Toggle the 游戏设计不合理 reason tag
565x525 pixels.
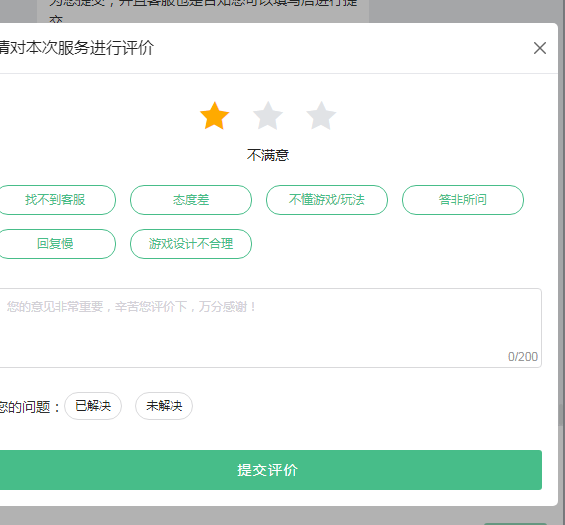pos(191,244)
